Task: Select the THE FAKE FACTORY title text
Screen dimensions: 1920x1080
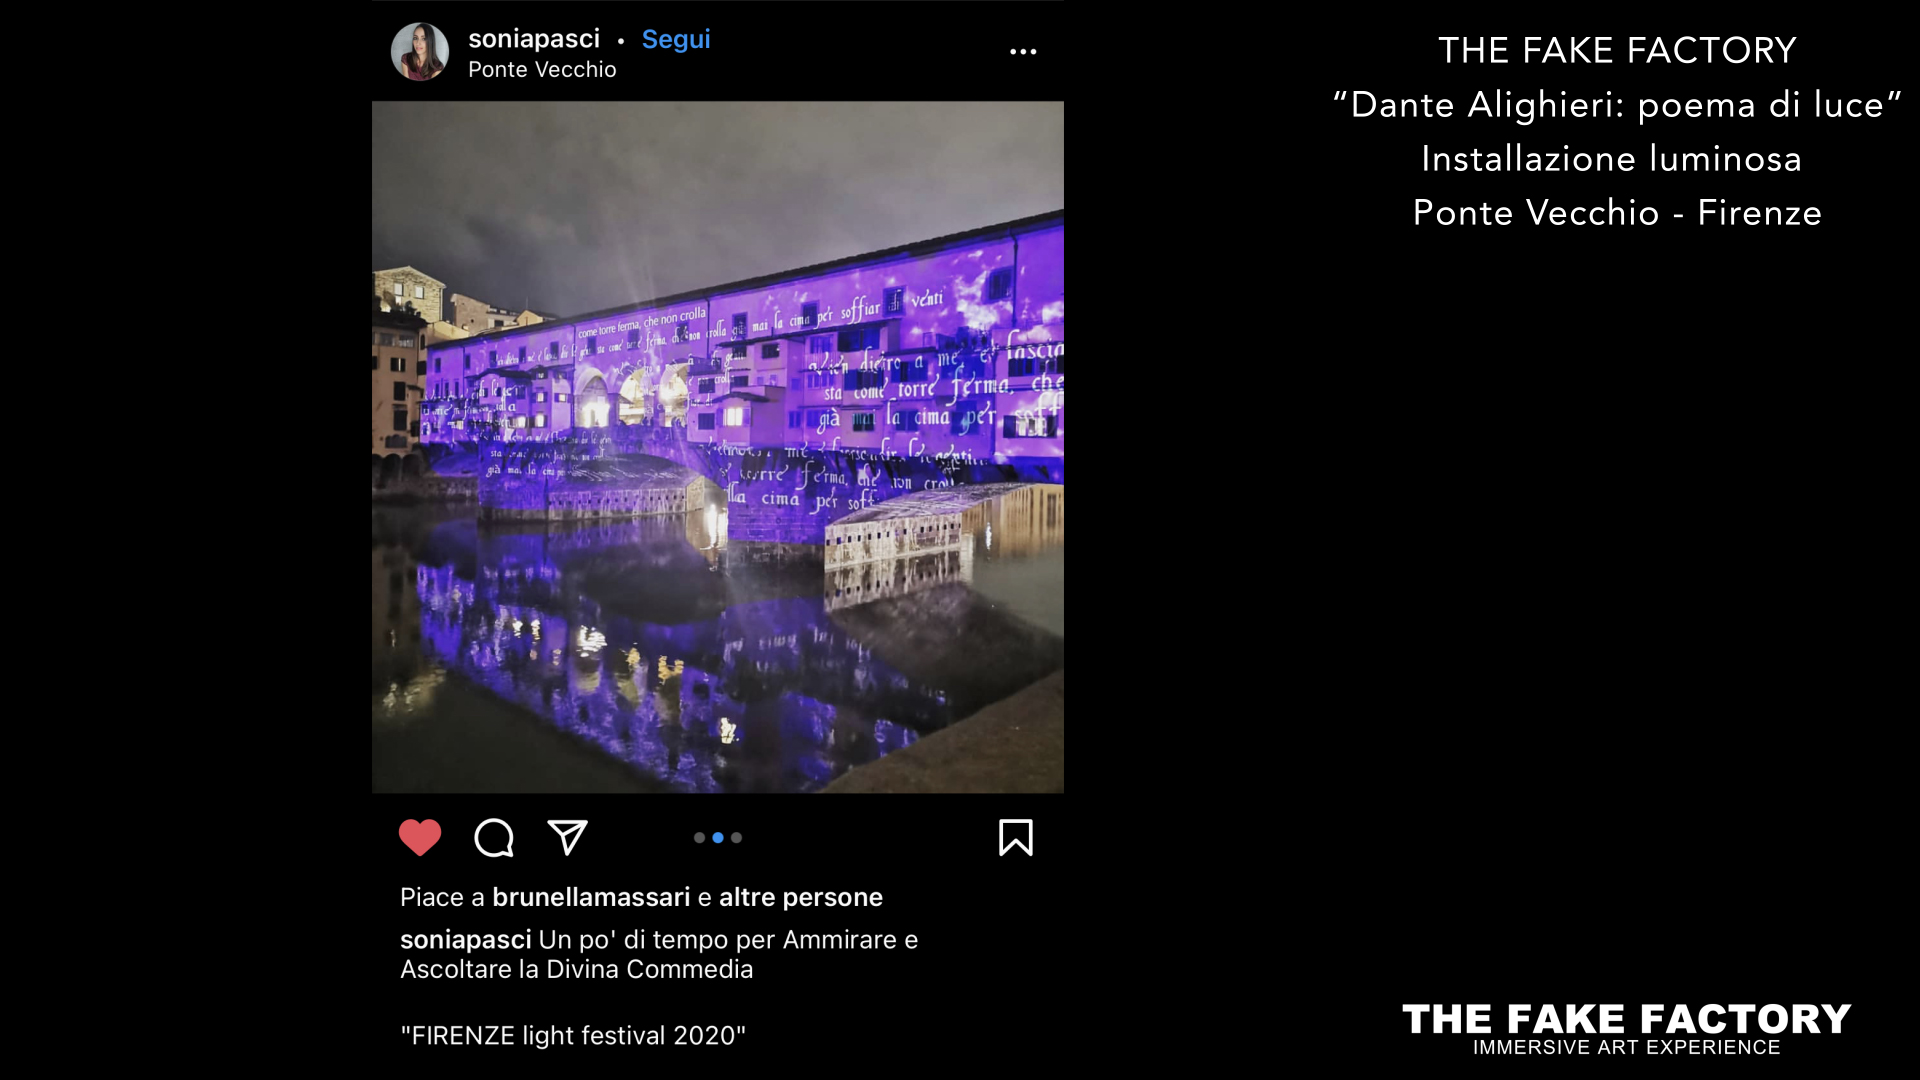Action: click(x=1617, y=51)
